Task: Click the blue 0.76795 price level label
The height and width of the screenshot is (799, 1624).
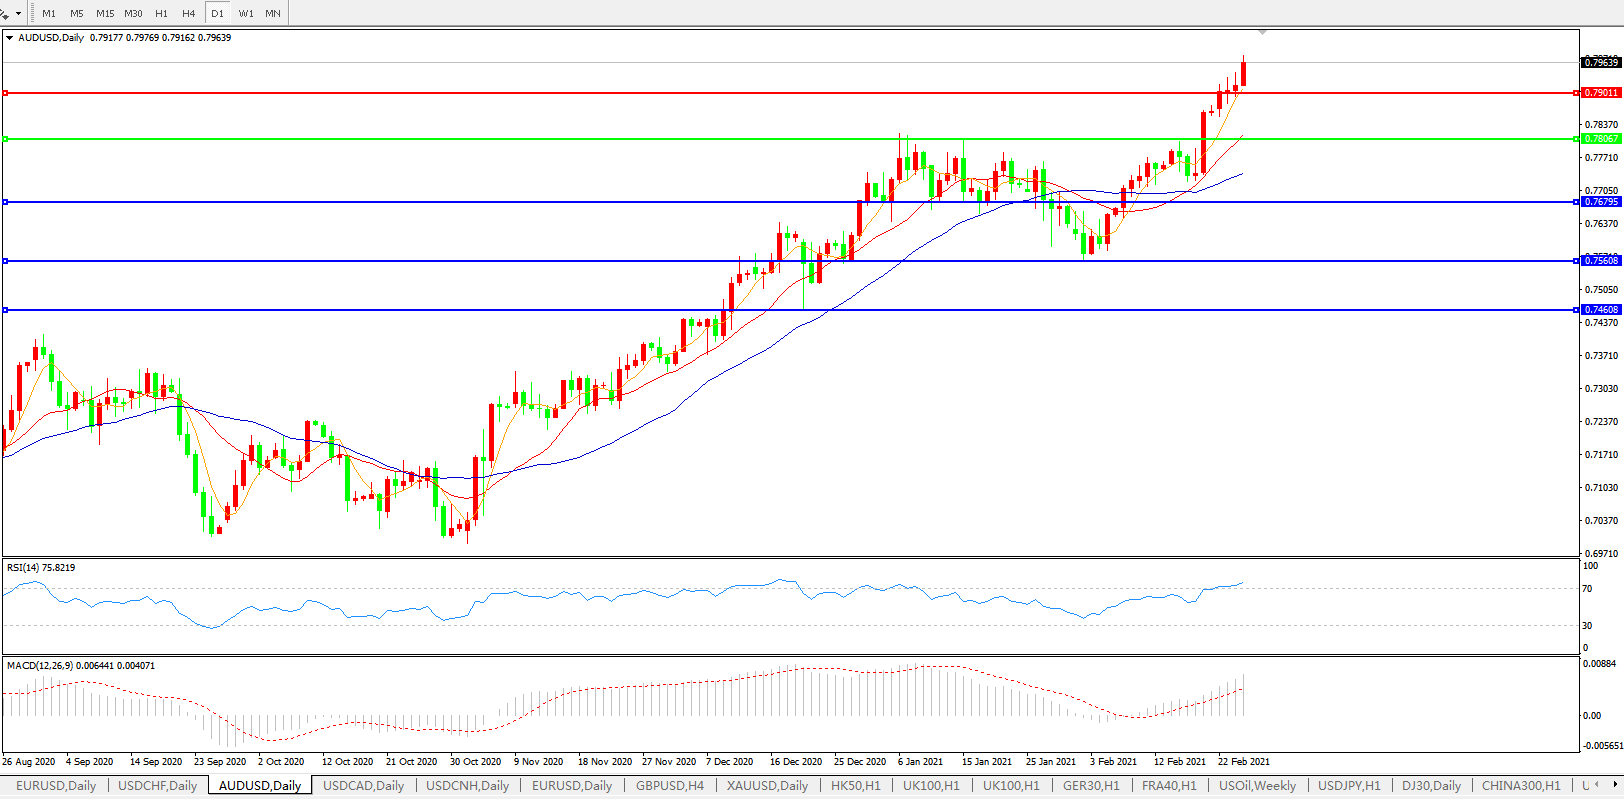Action: [1601, 202]
